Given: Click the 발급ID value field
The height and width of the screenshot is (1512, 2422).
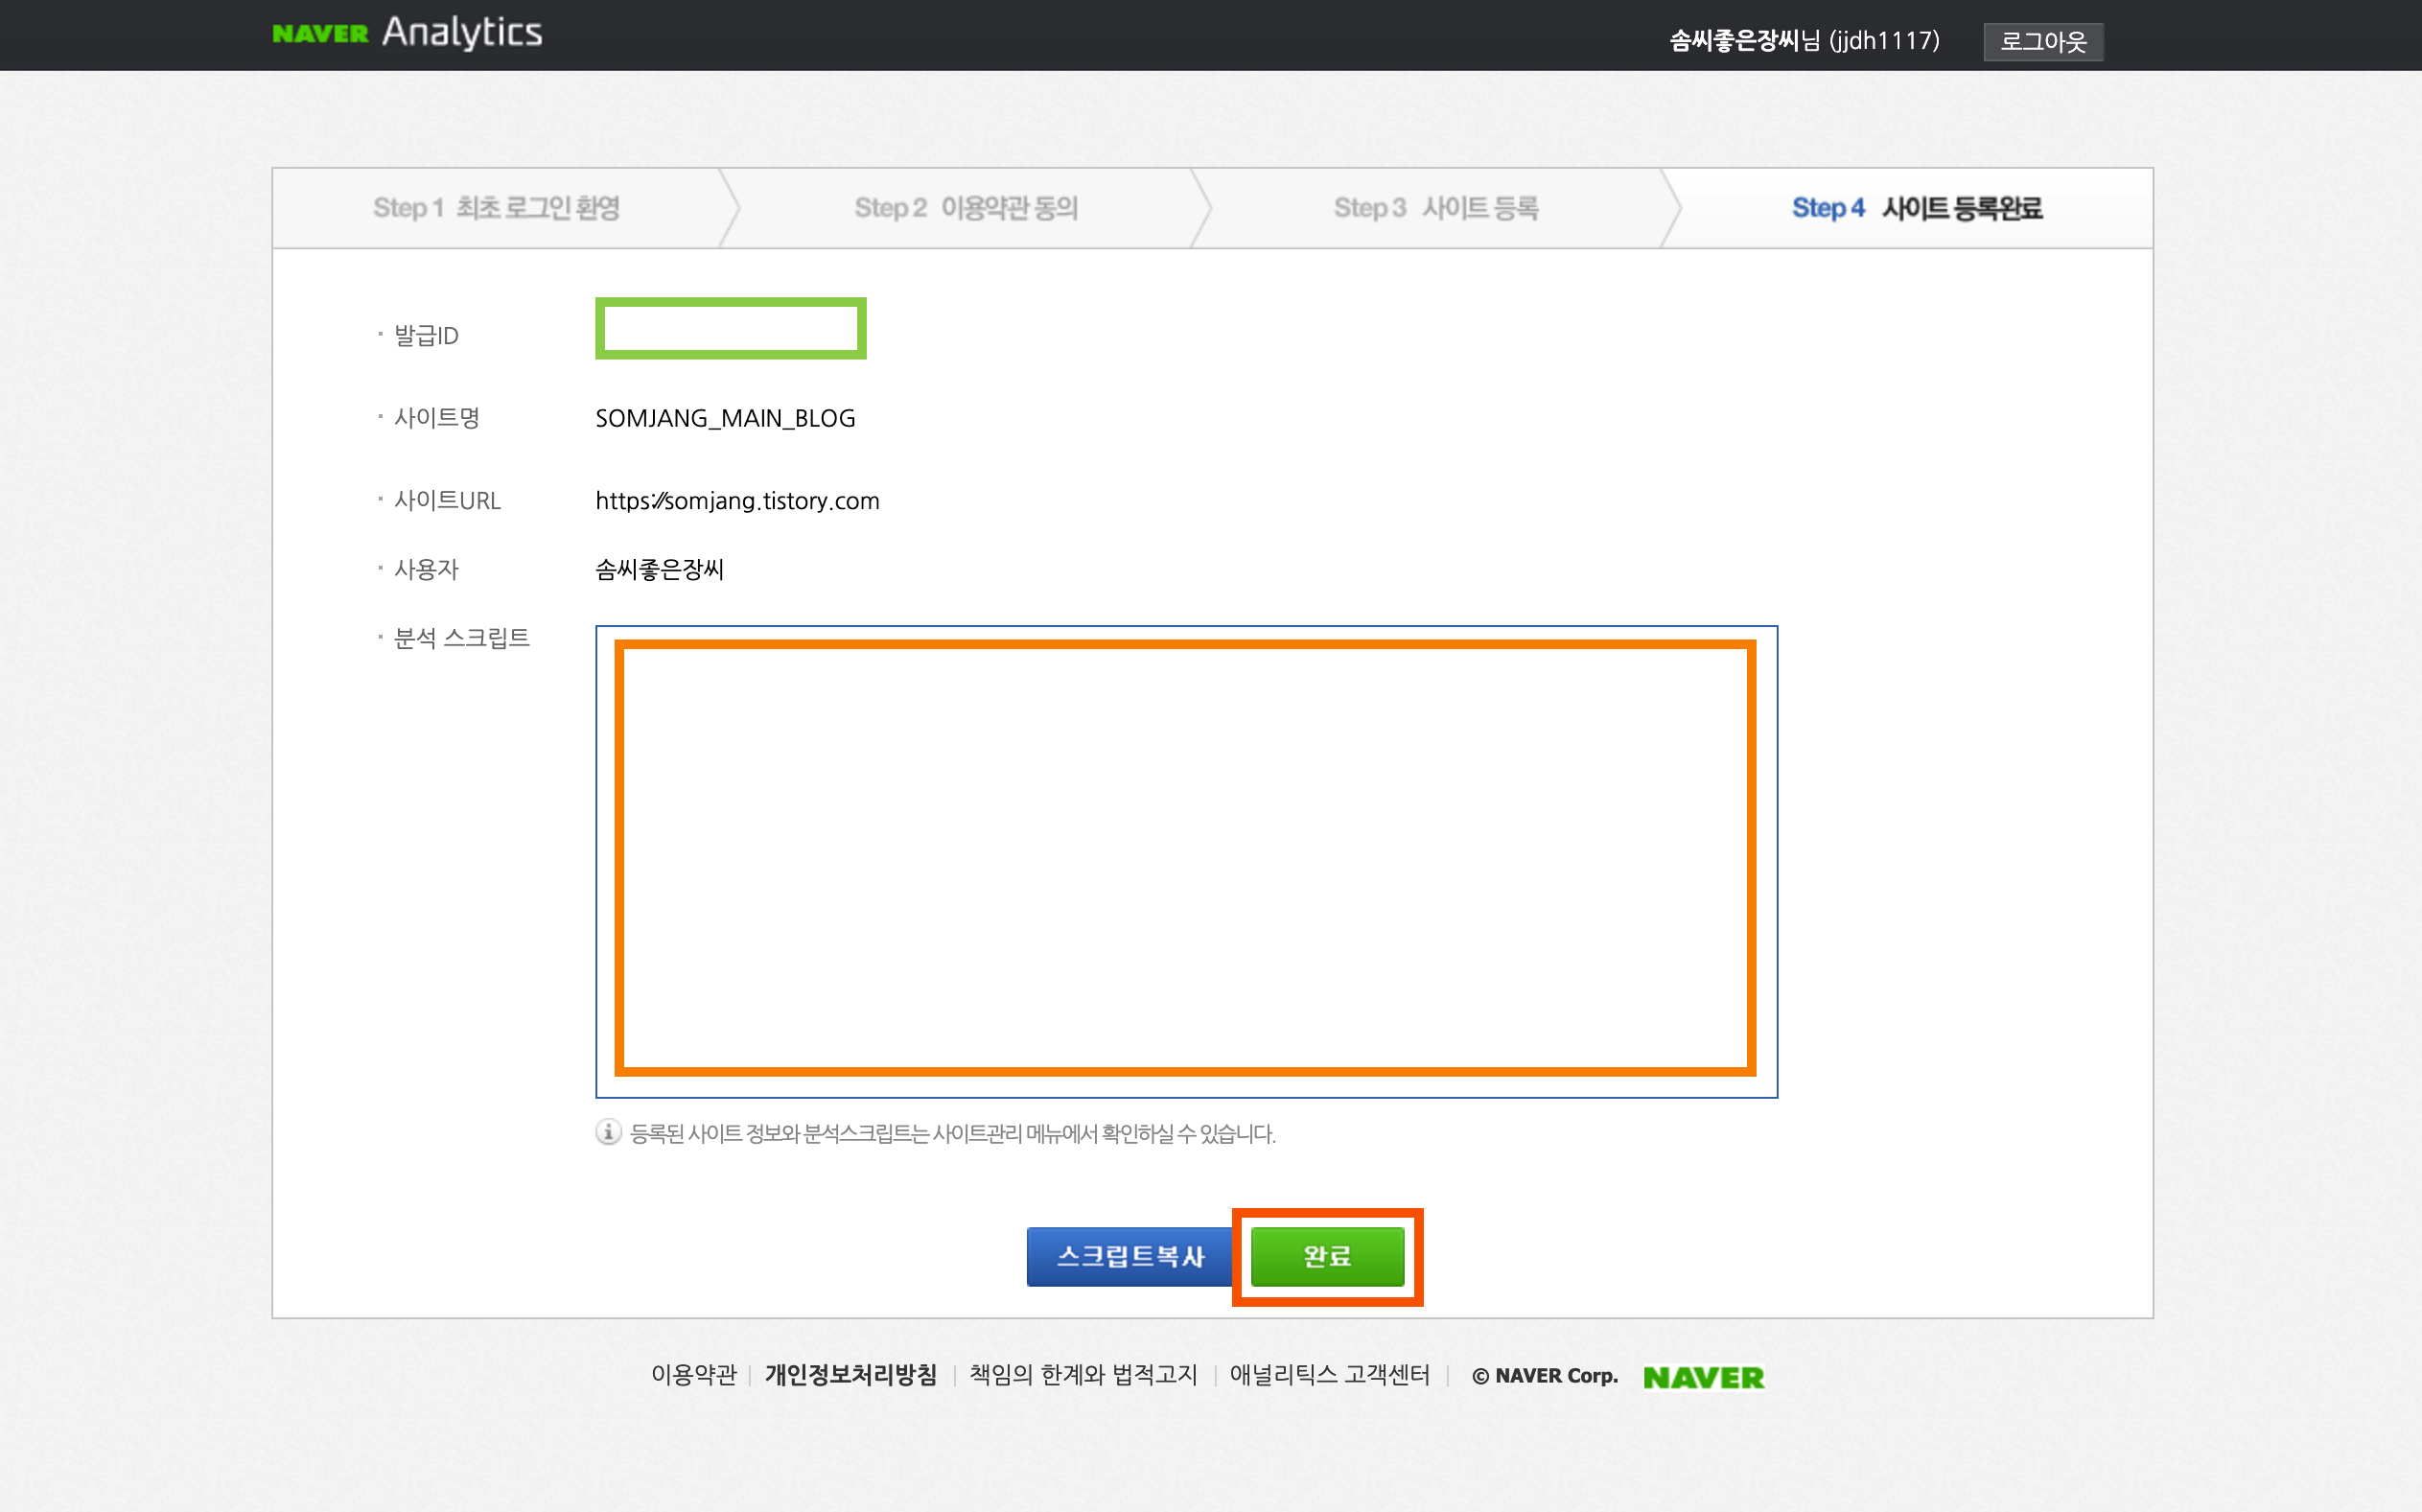Looking at the screenshot, I should tap(731, 328).
